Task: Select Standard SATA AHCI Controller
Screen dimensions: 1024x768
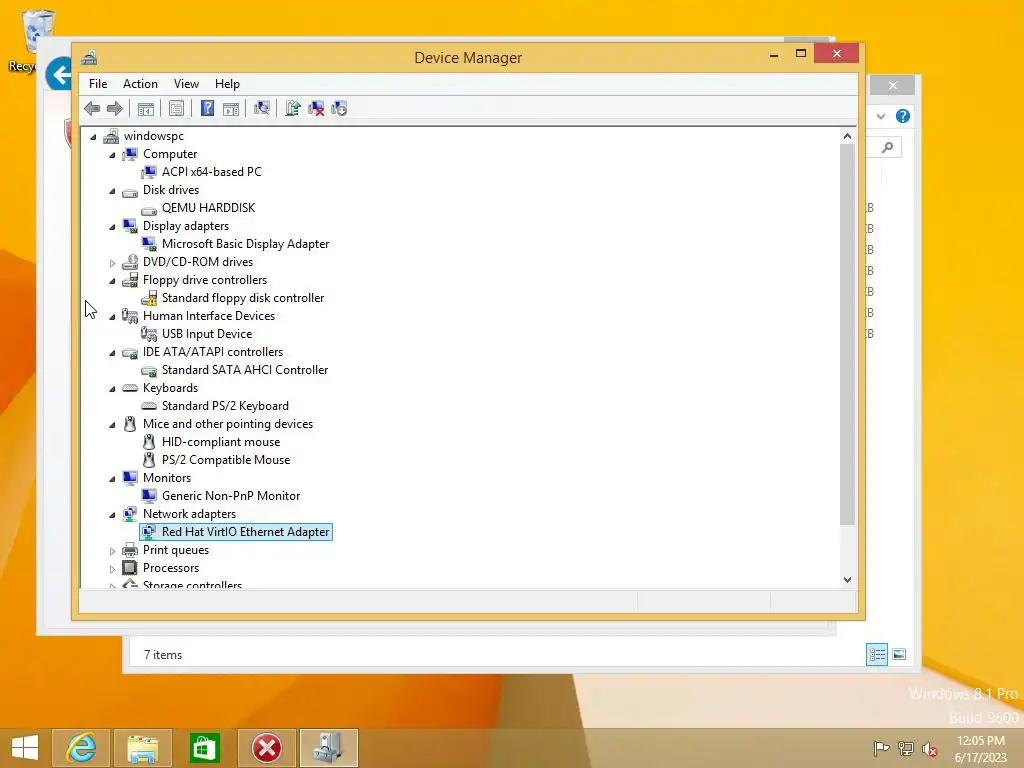Action: coord(245,370)
